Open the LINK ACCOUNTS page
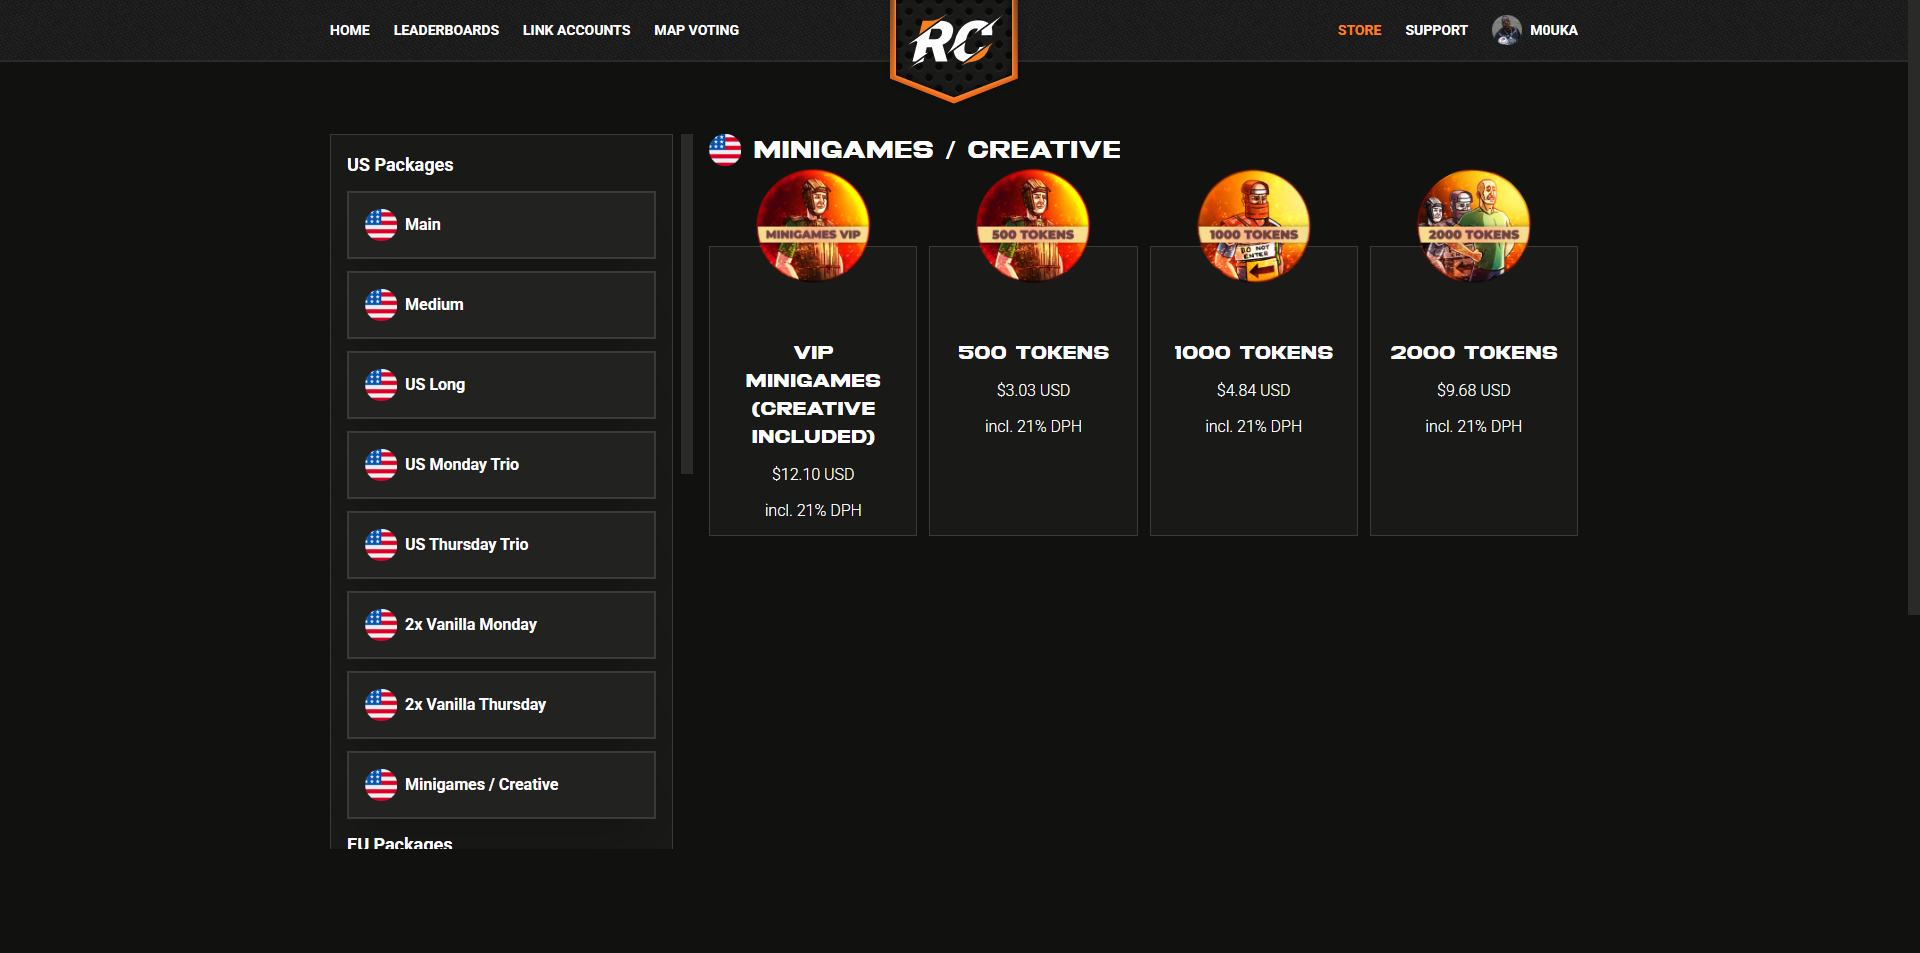Screen dimensions: 1920x953 [576, 30]
